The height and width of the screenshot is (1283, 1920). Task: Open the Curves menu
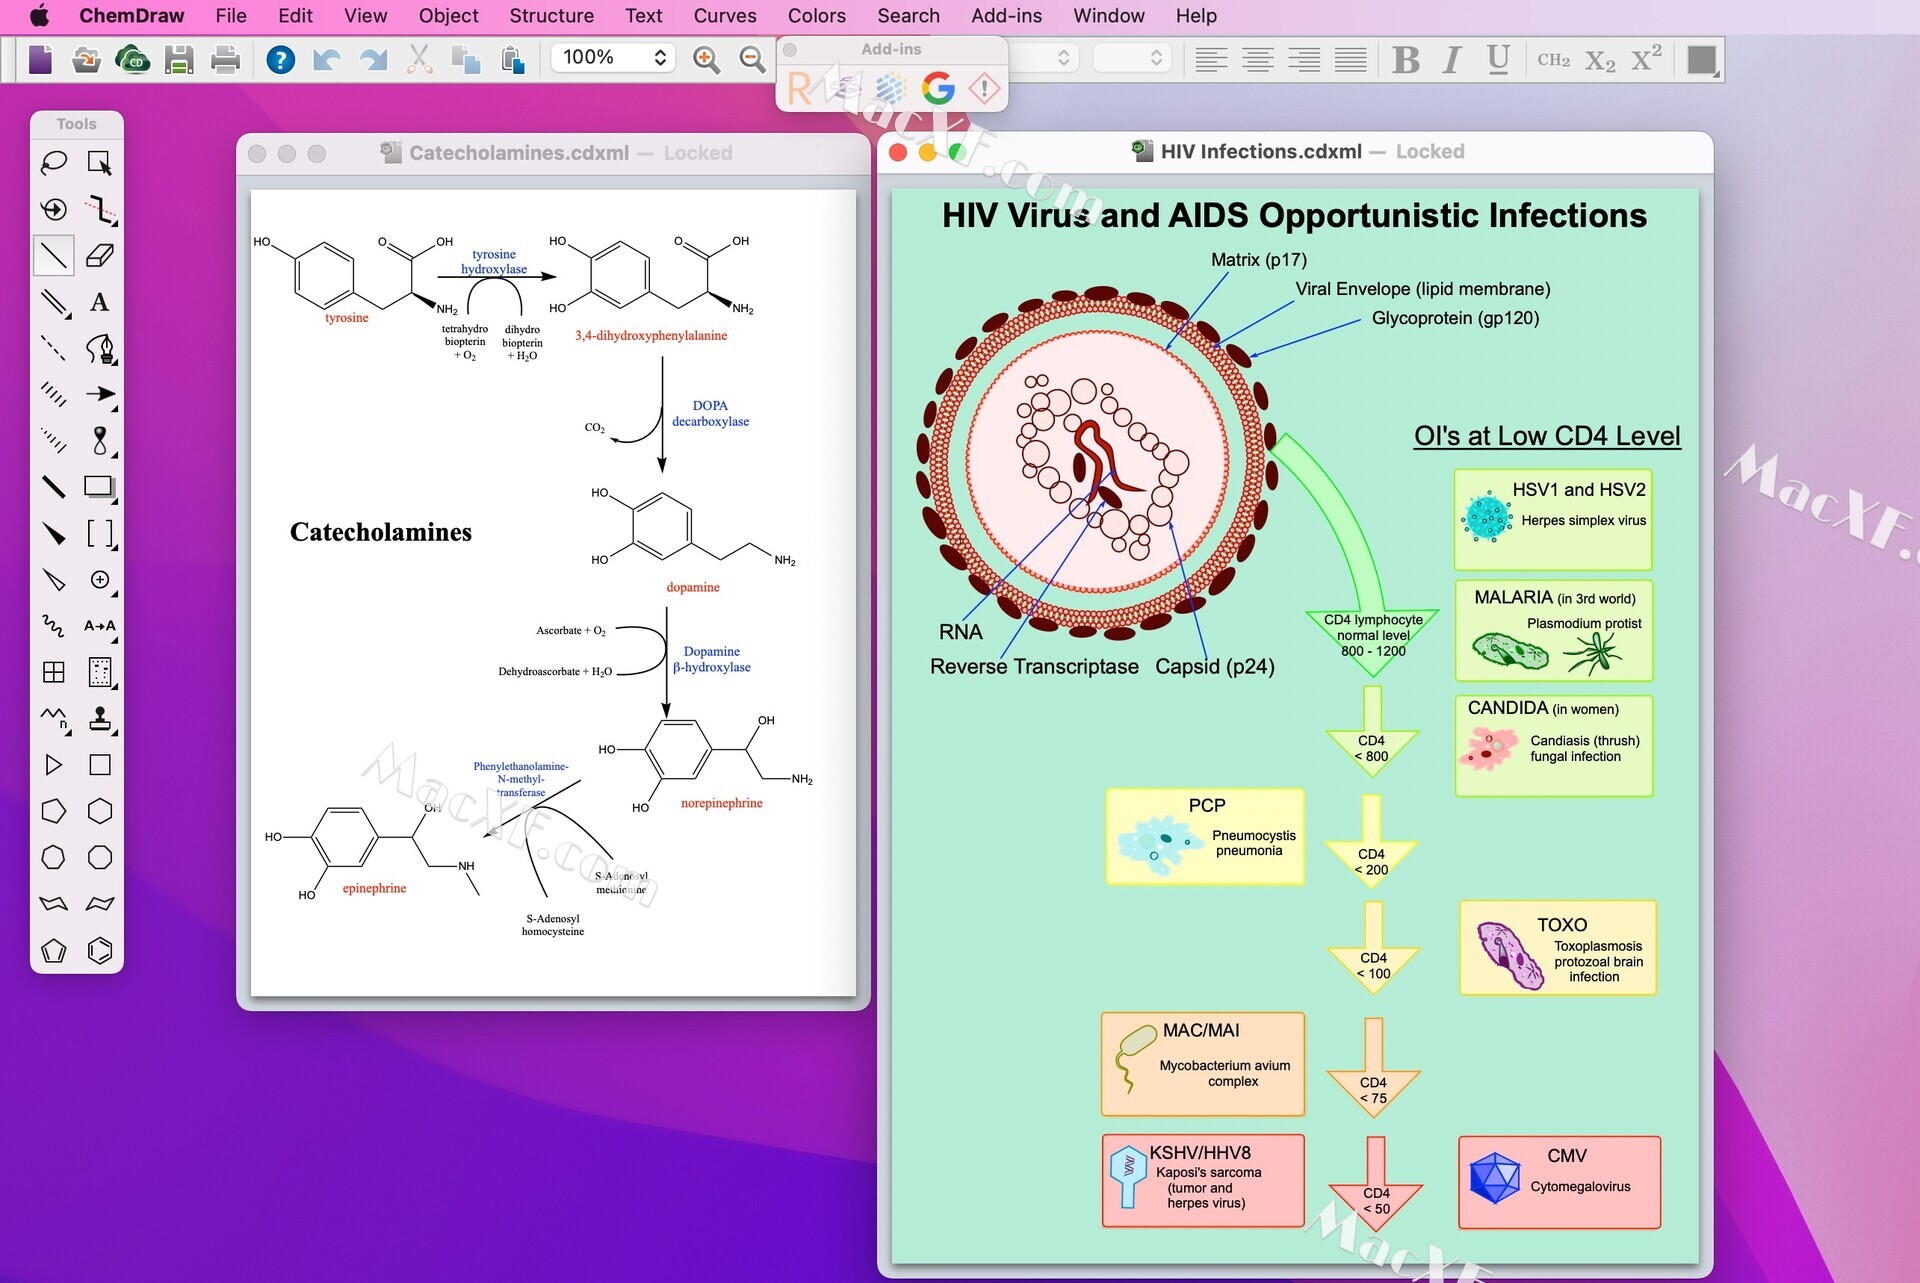724,16
